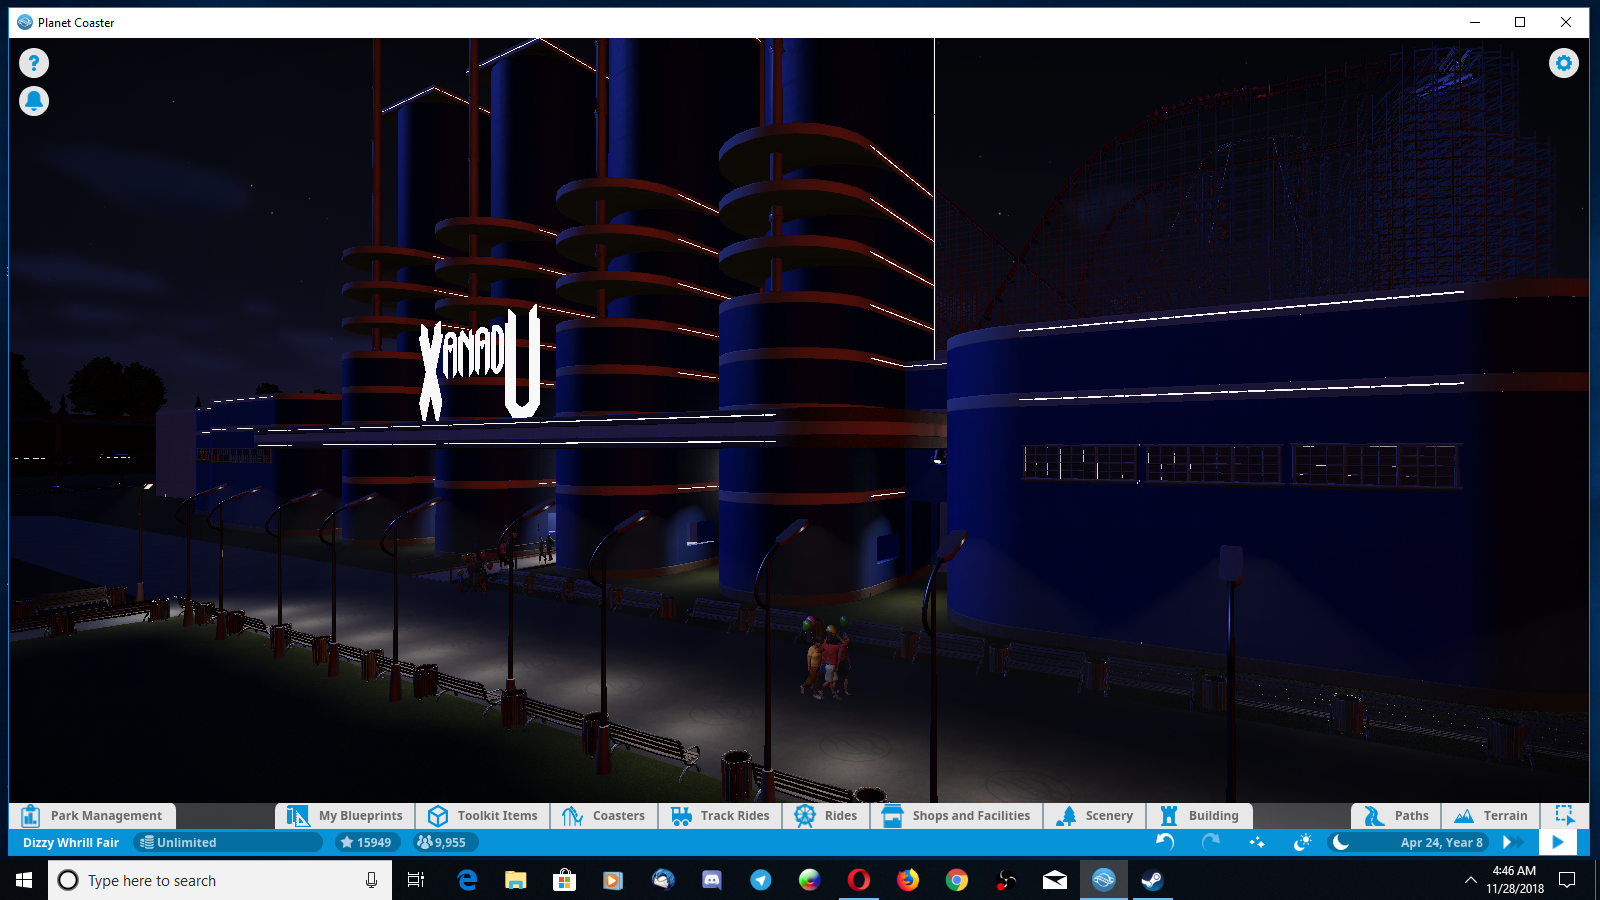
Task: Click the sparkle effects icon
Action: point(1257,842)
